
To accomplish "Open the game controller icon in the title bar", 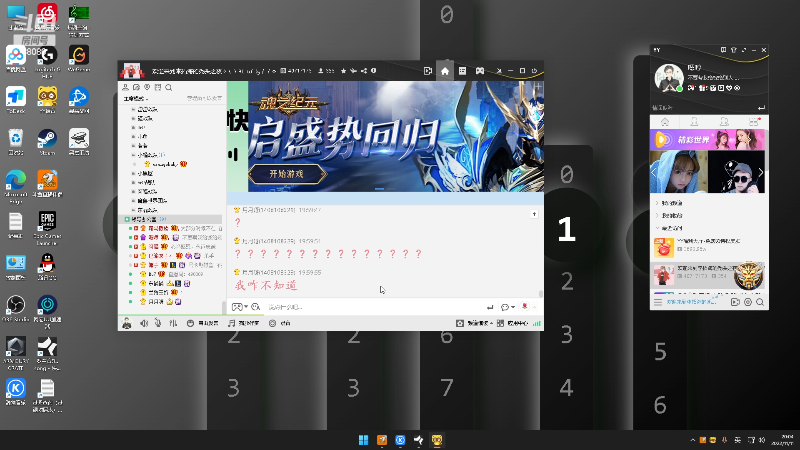I will 480,71.
